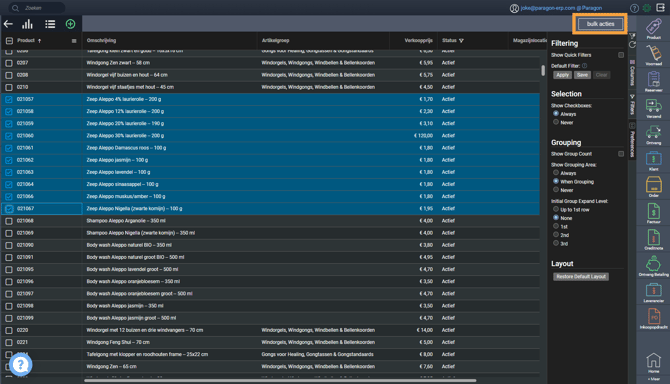
Task: Click Apply for the default filter
Action: [x=562, y=75]
